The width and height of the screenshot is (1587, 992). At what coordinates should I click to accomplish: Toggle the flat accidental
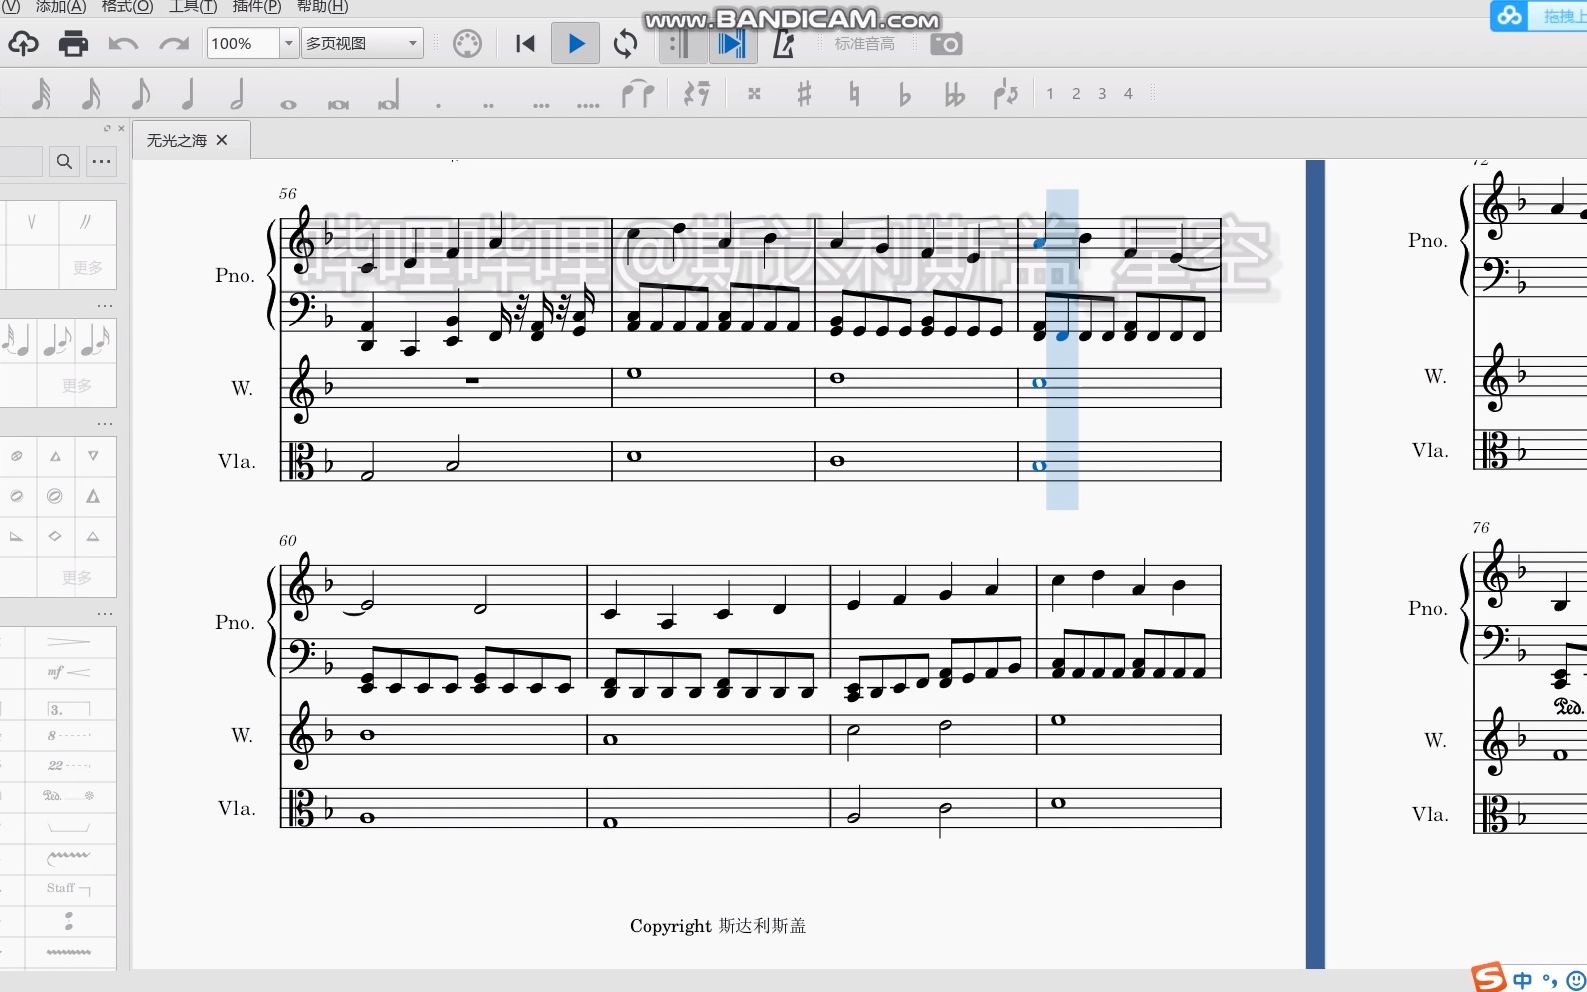[904, 94]
